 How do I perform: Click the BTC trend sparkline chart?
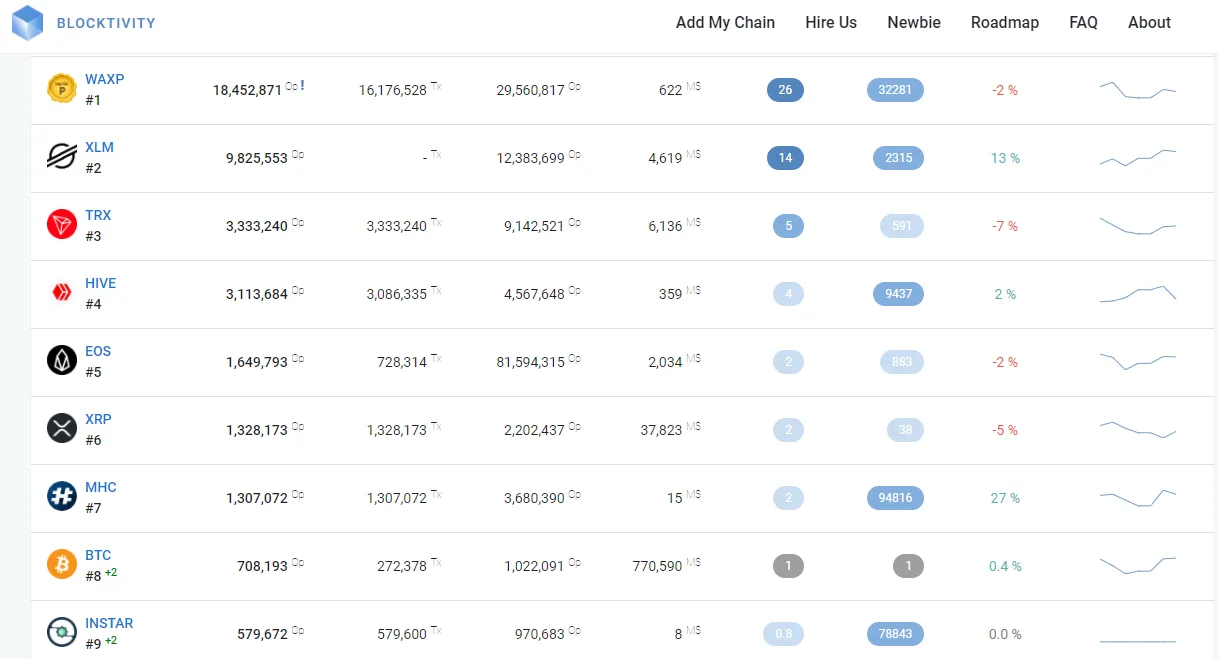1138,565
